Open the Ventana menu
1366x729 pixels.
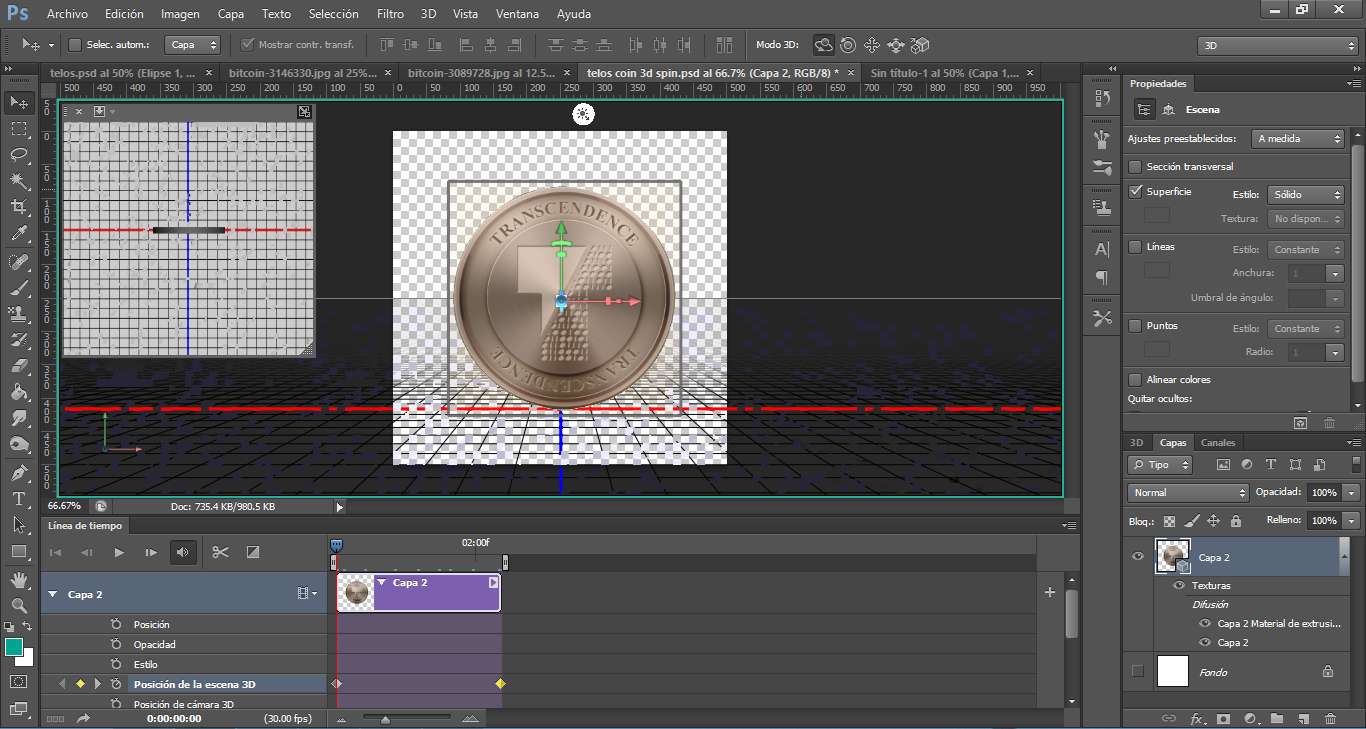pos(517,14)
